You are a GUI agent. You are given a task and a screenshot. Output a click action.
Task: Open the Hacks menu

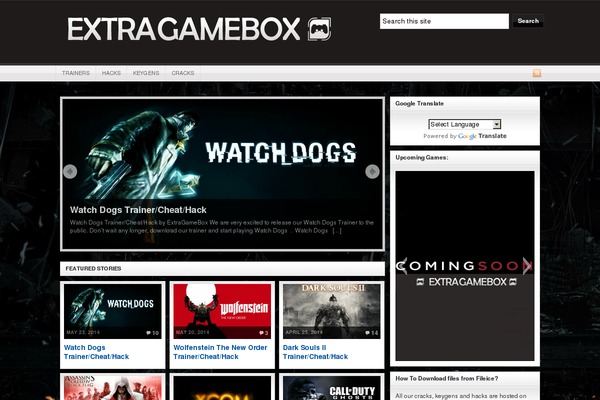(x=111, y=73)
